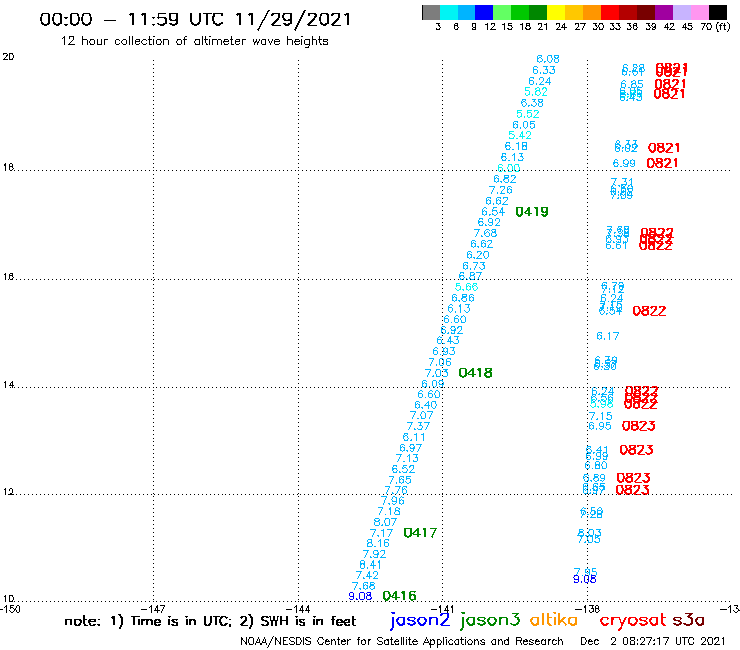This screenshot has height=650, width=740.
Task: Click the wave height value 6.33
Action: pyautogui.click(x=544, y=70)
